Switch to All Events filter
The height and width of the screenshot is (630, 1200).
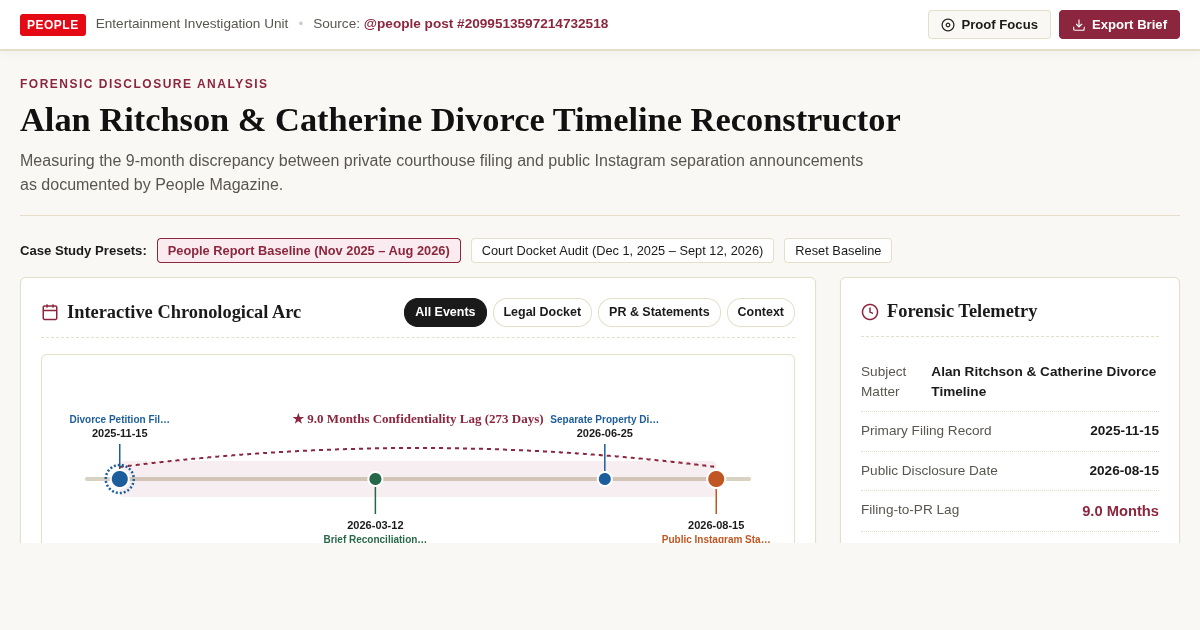pos(445,312)
